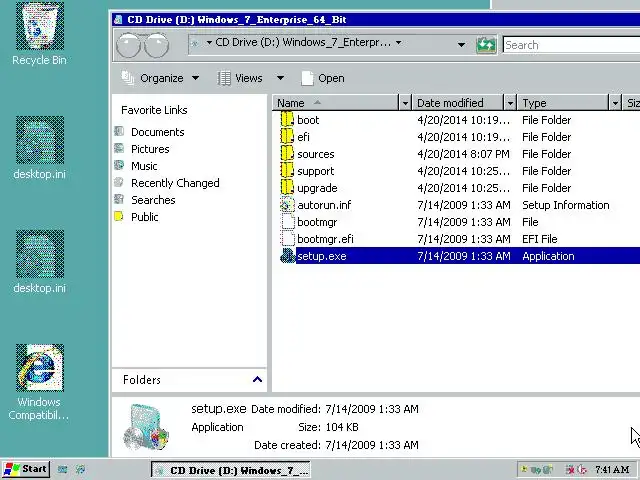Click the EFI File type cell
This screenshot has width=640, height=480.
[540, 239]
